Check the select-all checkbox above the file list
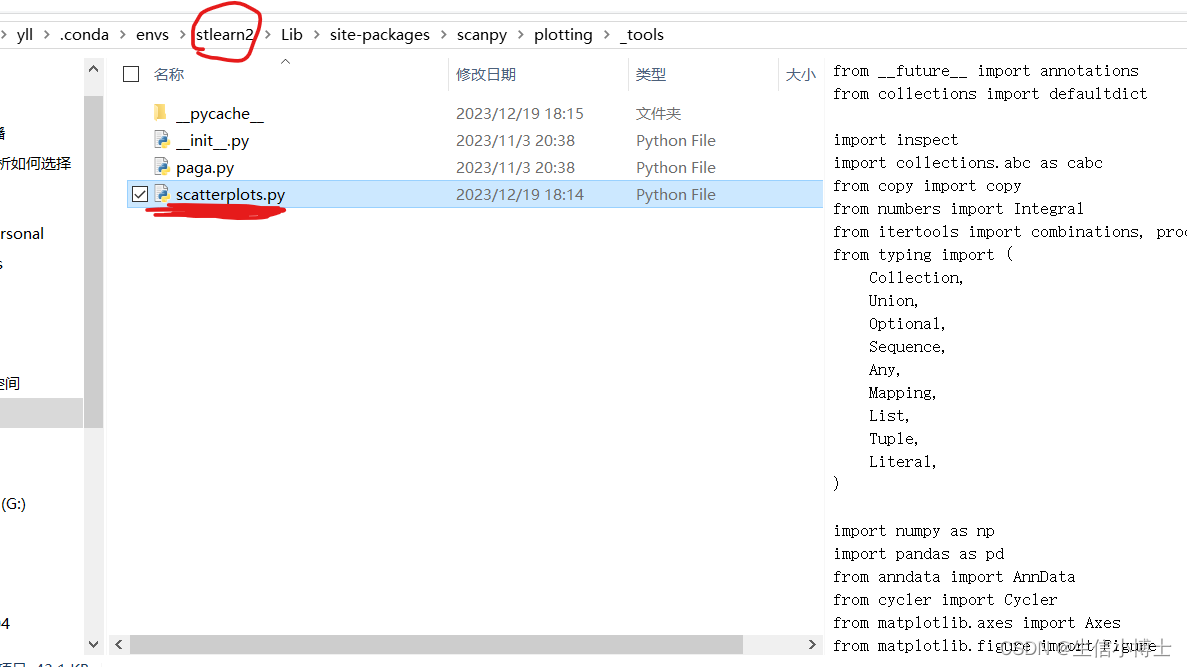Image resolution: width=1187 pixels, height=667 pixels. coord(130,73)
